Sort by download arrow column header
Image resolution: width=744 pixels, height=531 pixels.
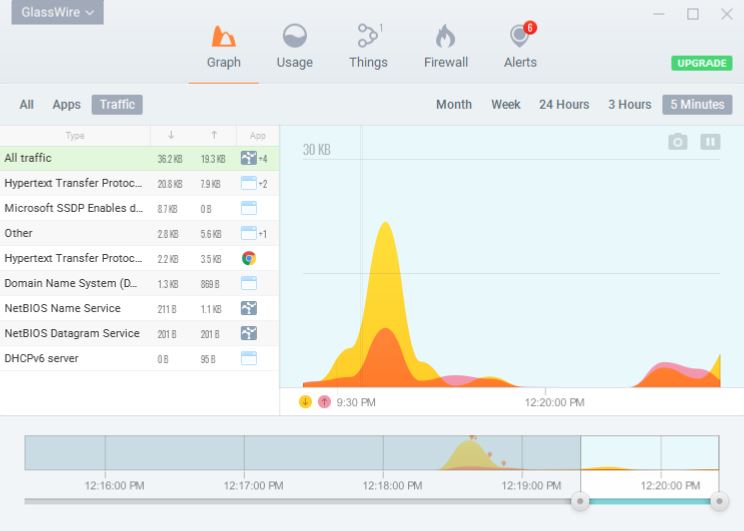(x=171, y=135)
